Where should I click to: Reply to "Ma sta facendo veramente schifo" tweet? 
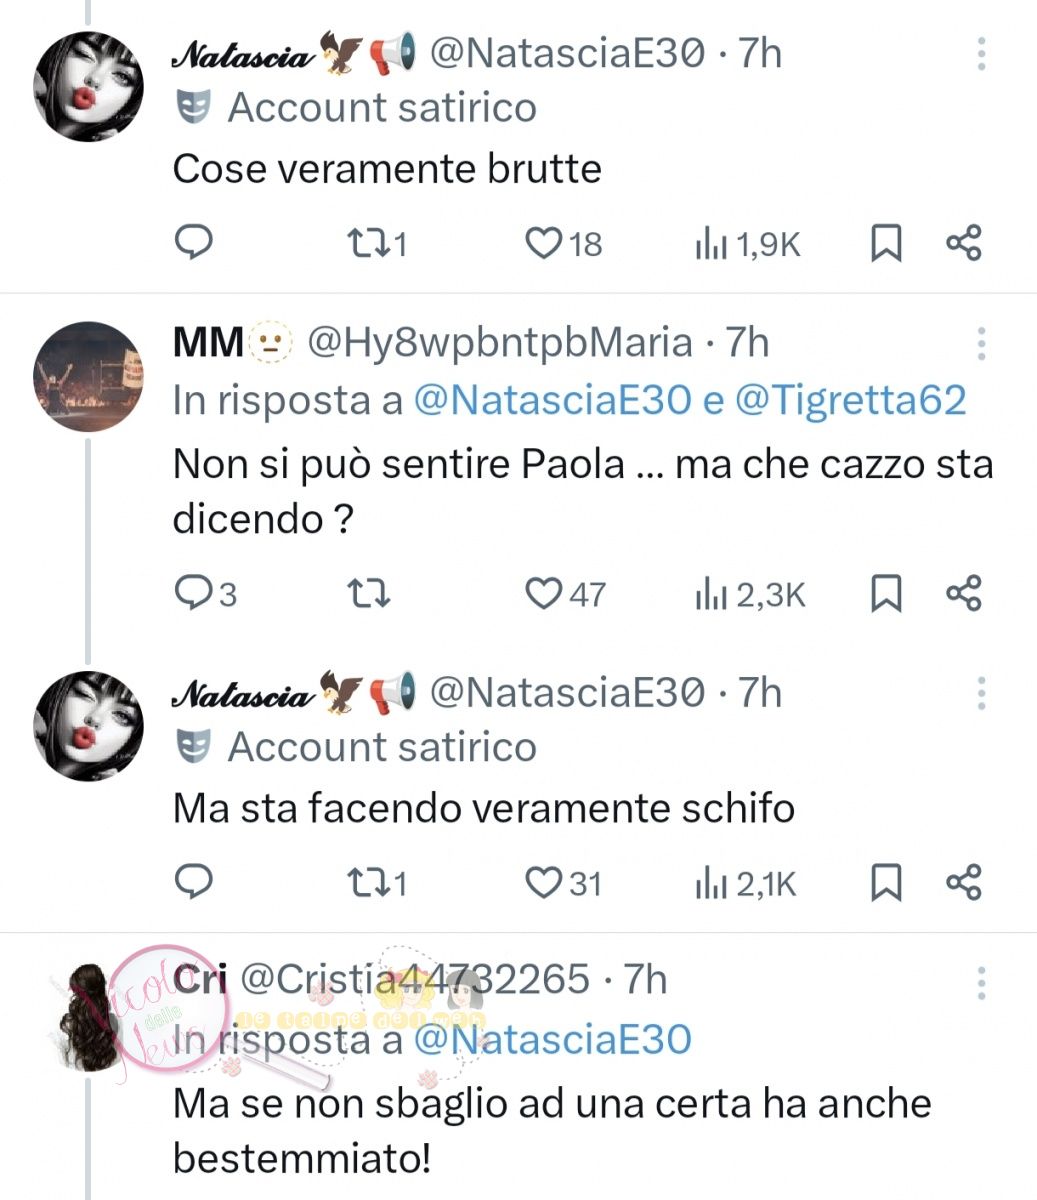194,882
